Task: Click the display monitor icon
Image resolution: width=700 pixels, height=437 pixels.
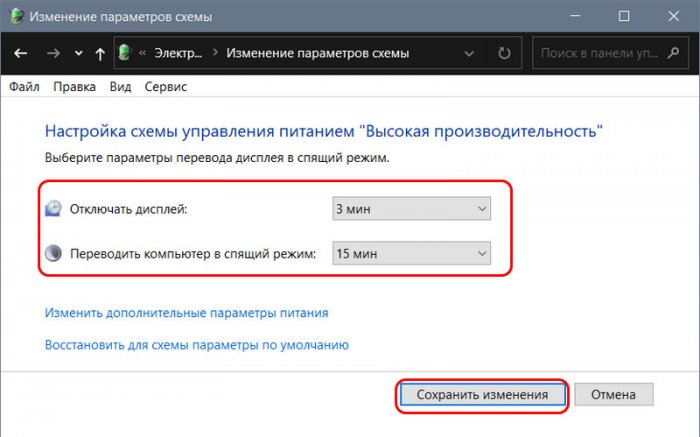Action: coord(53,208)
